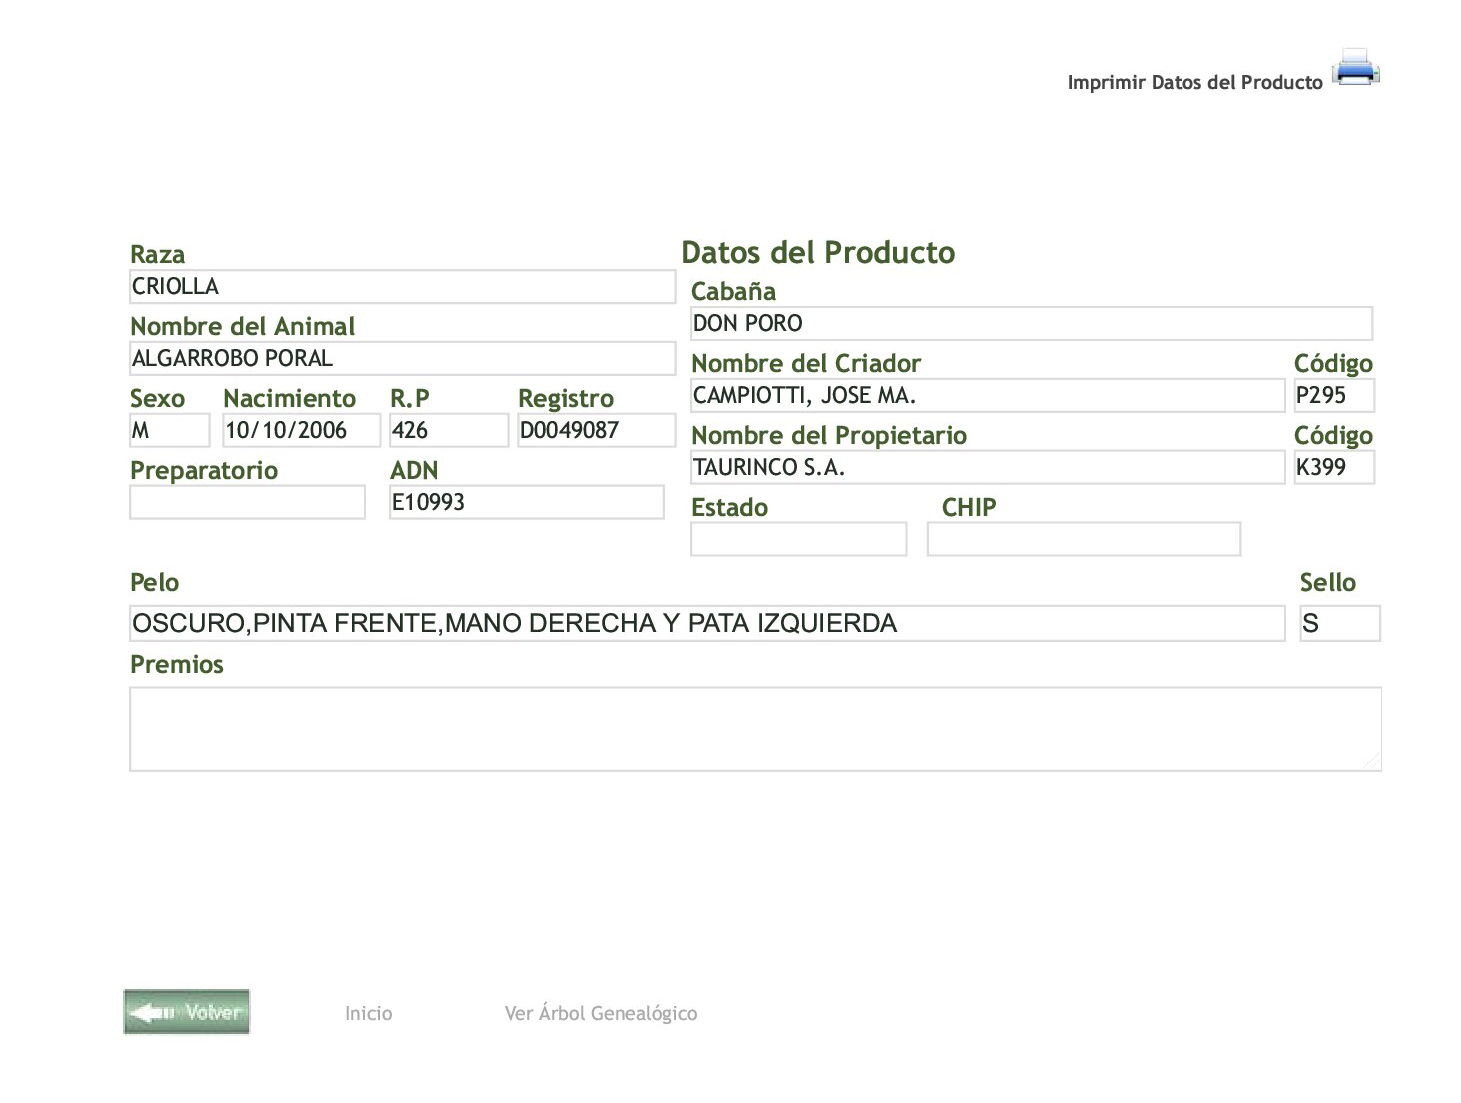Open Ver Árbol Genealógico link

point(600,1013)
